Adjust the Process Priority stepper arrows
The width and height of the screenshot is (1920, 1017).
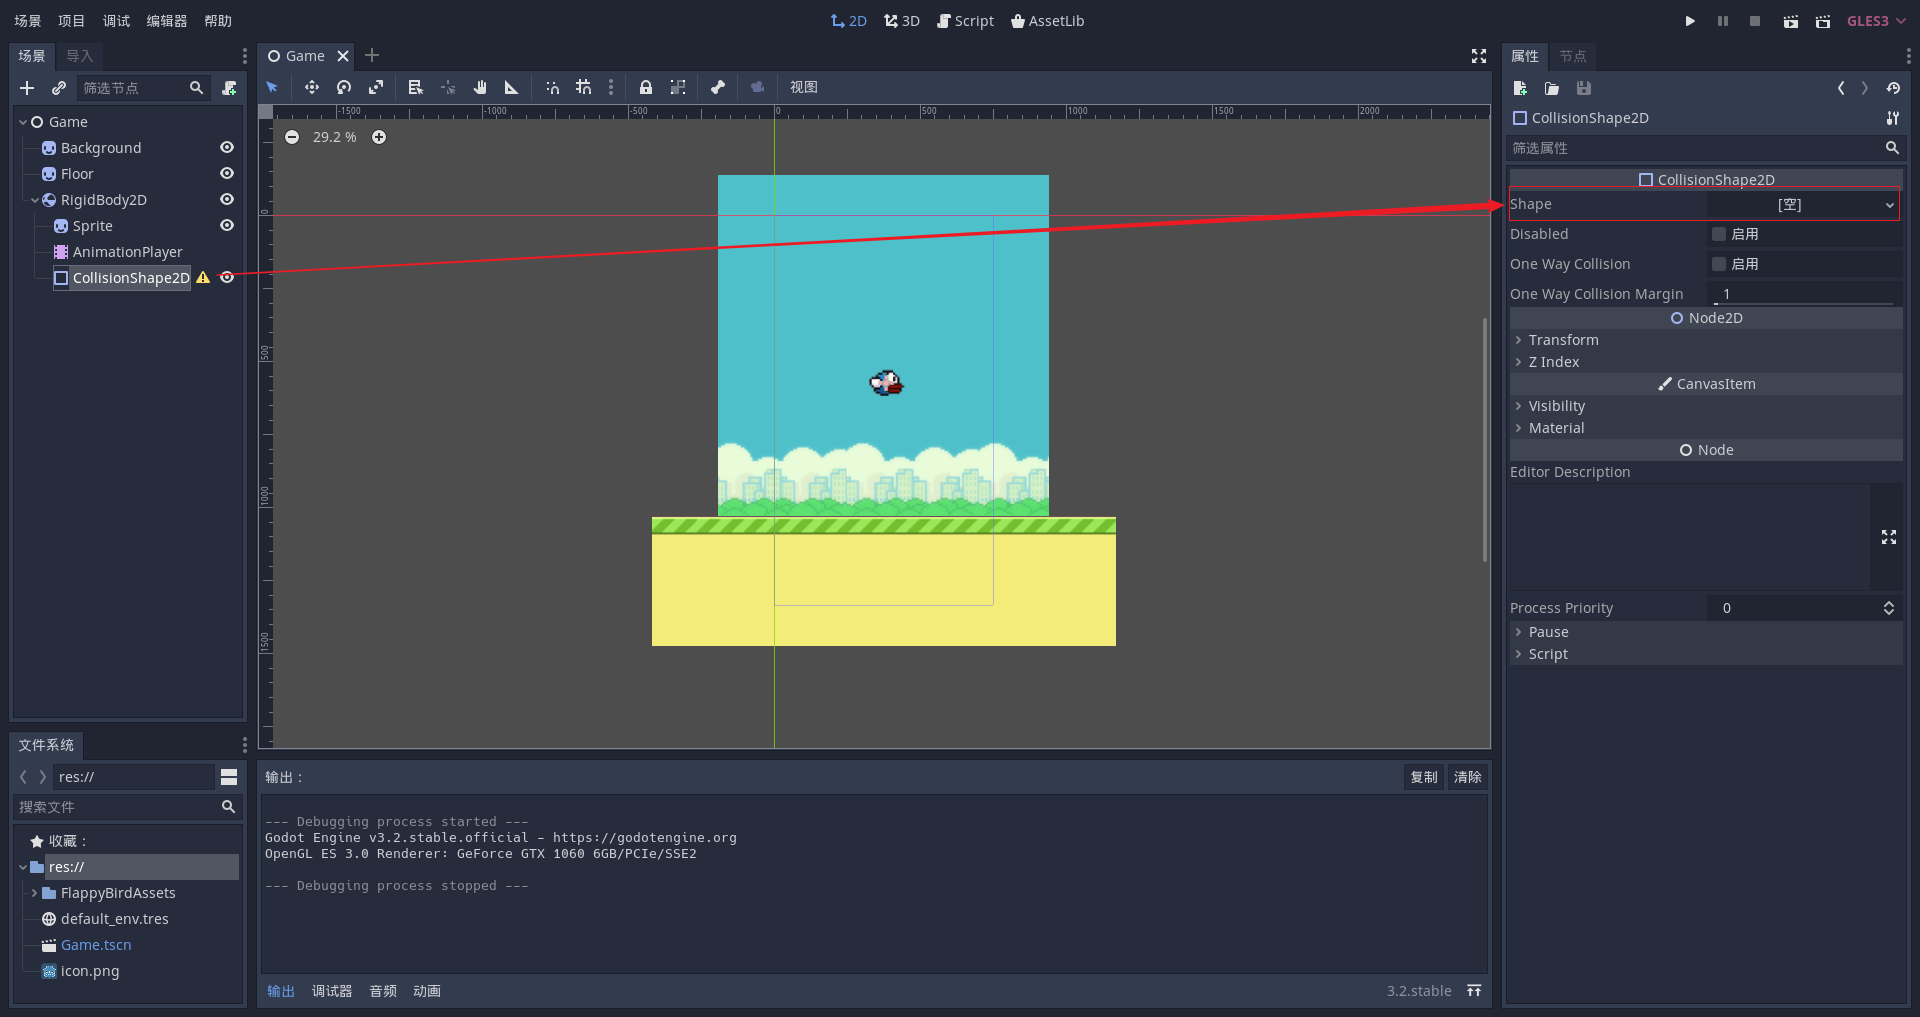tap(1889, 608)
